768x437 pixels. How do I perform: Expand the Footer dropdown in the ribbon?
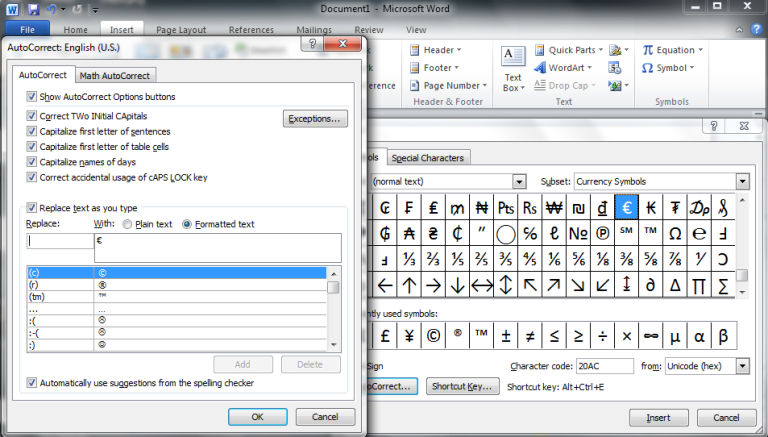434,68
